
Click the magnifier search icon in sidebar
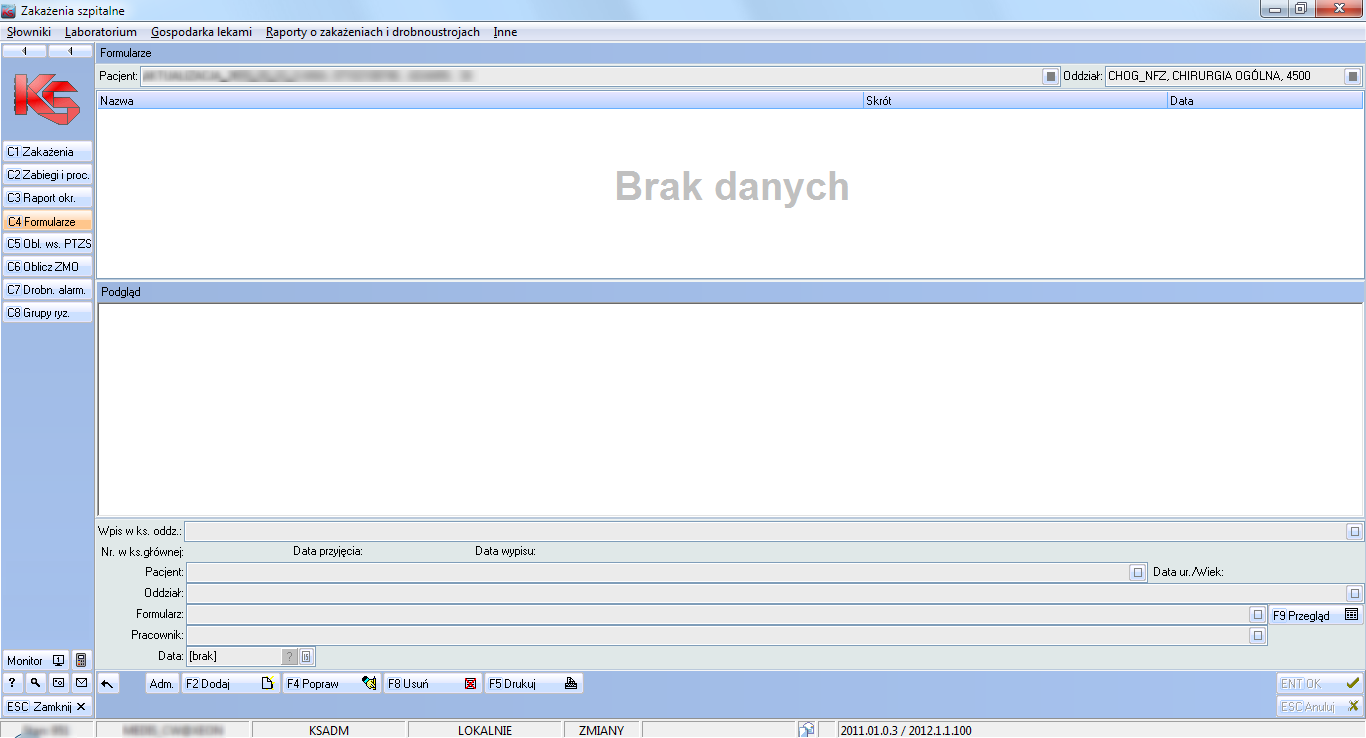tap(35, 683)
